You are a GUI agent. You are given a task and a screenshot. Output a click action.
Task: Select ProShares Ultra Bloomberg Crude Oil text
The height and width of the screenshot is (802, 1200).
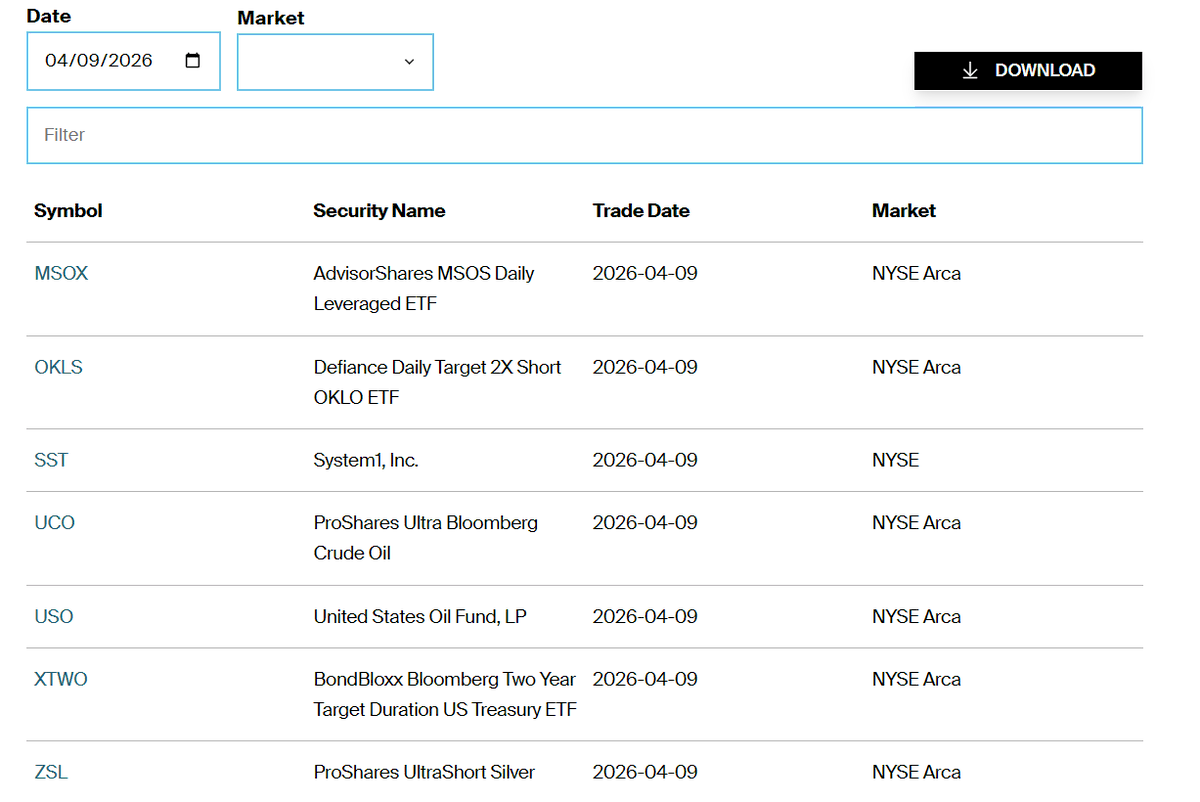[x=425, y=537]
